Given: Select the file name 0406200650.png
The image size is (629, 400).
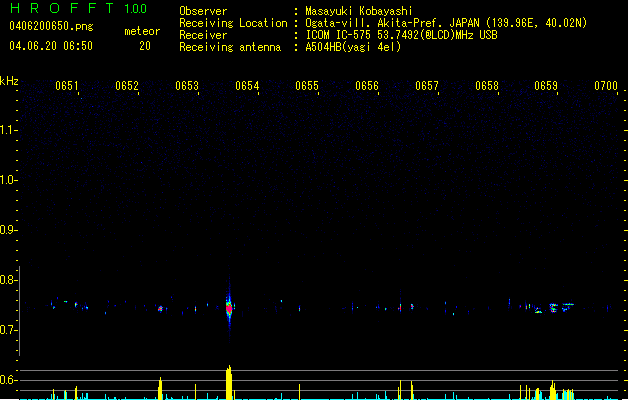Looking at the screenshot, I should click(x=51, y=26).
